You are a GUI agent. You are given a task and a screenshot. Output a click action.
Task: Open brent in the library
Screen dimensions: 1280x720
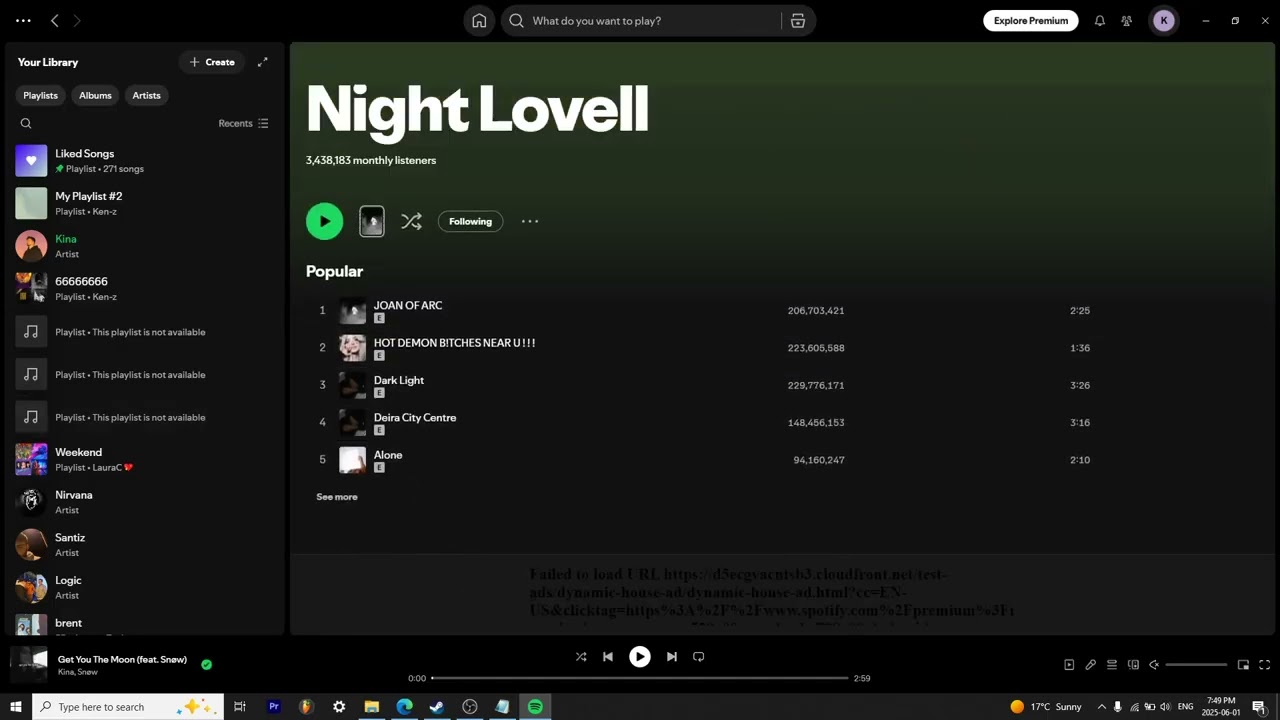[x=145, y=626]
